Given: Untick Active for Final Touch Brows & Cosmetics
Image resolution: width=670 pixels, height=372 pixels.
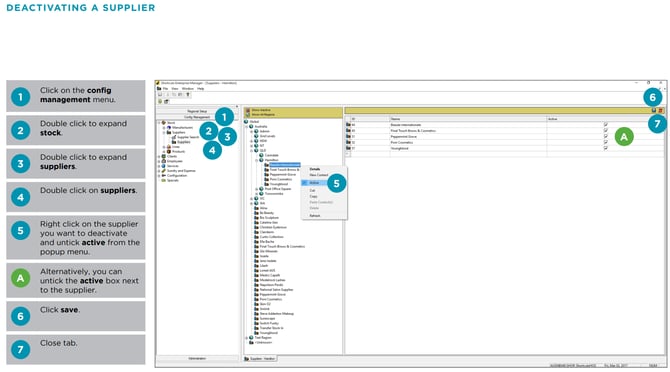Looking at the screenshot, I should (605, 131).
